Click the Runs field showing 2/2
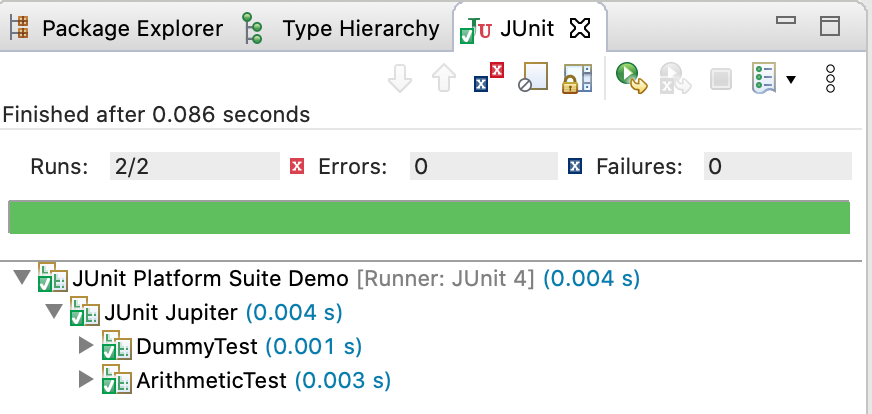The width and height of the screenshot is (872, 414). click(195, 166)
